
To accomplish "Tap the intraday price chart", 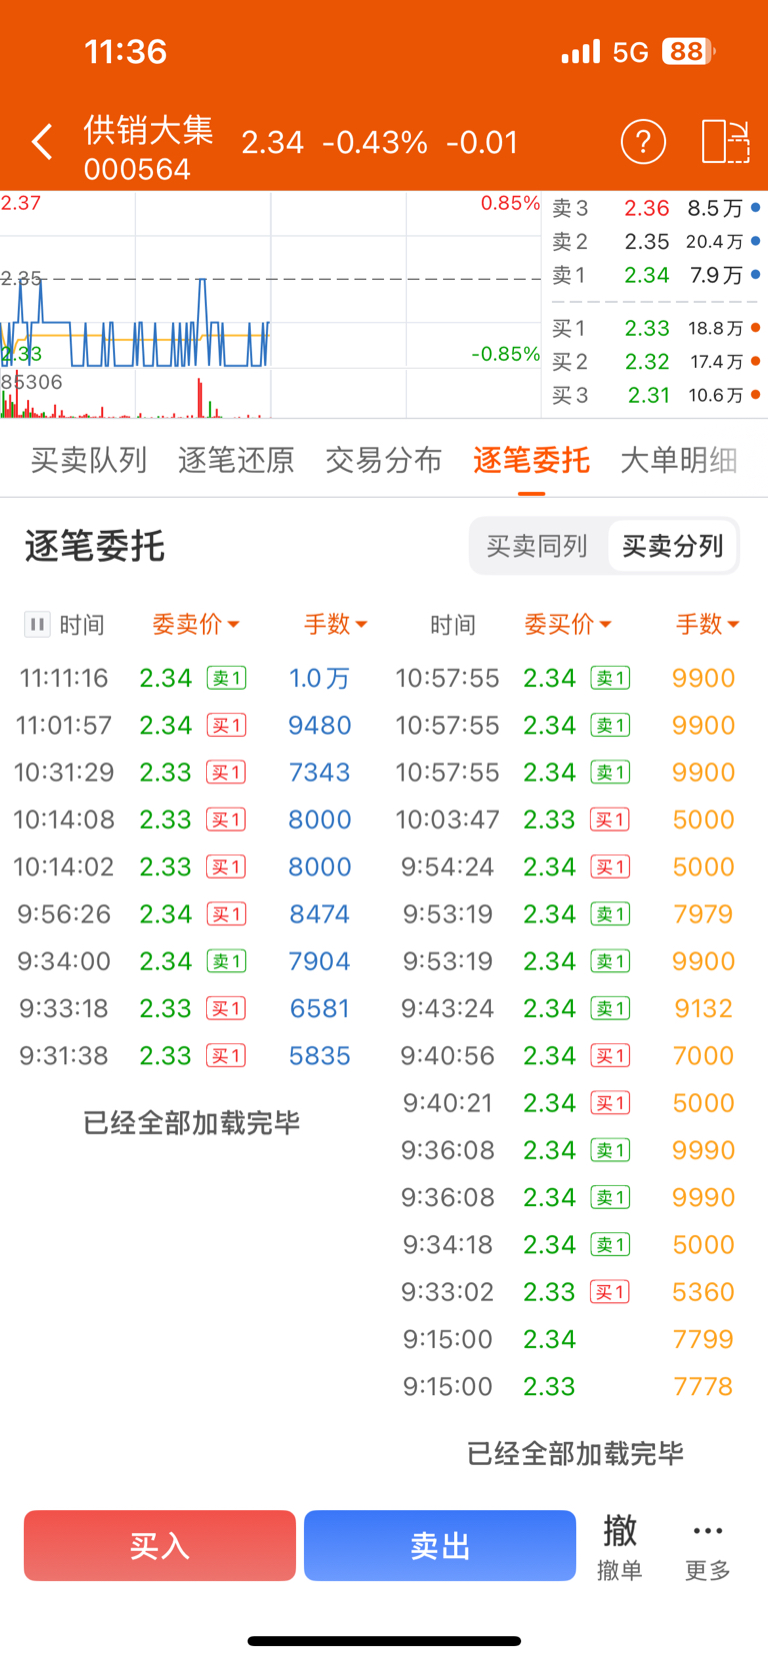I will coord(270,305).
